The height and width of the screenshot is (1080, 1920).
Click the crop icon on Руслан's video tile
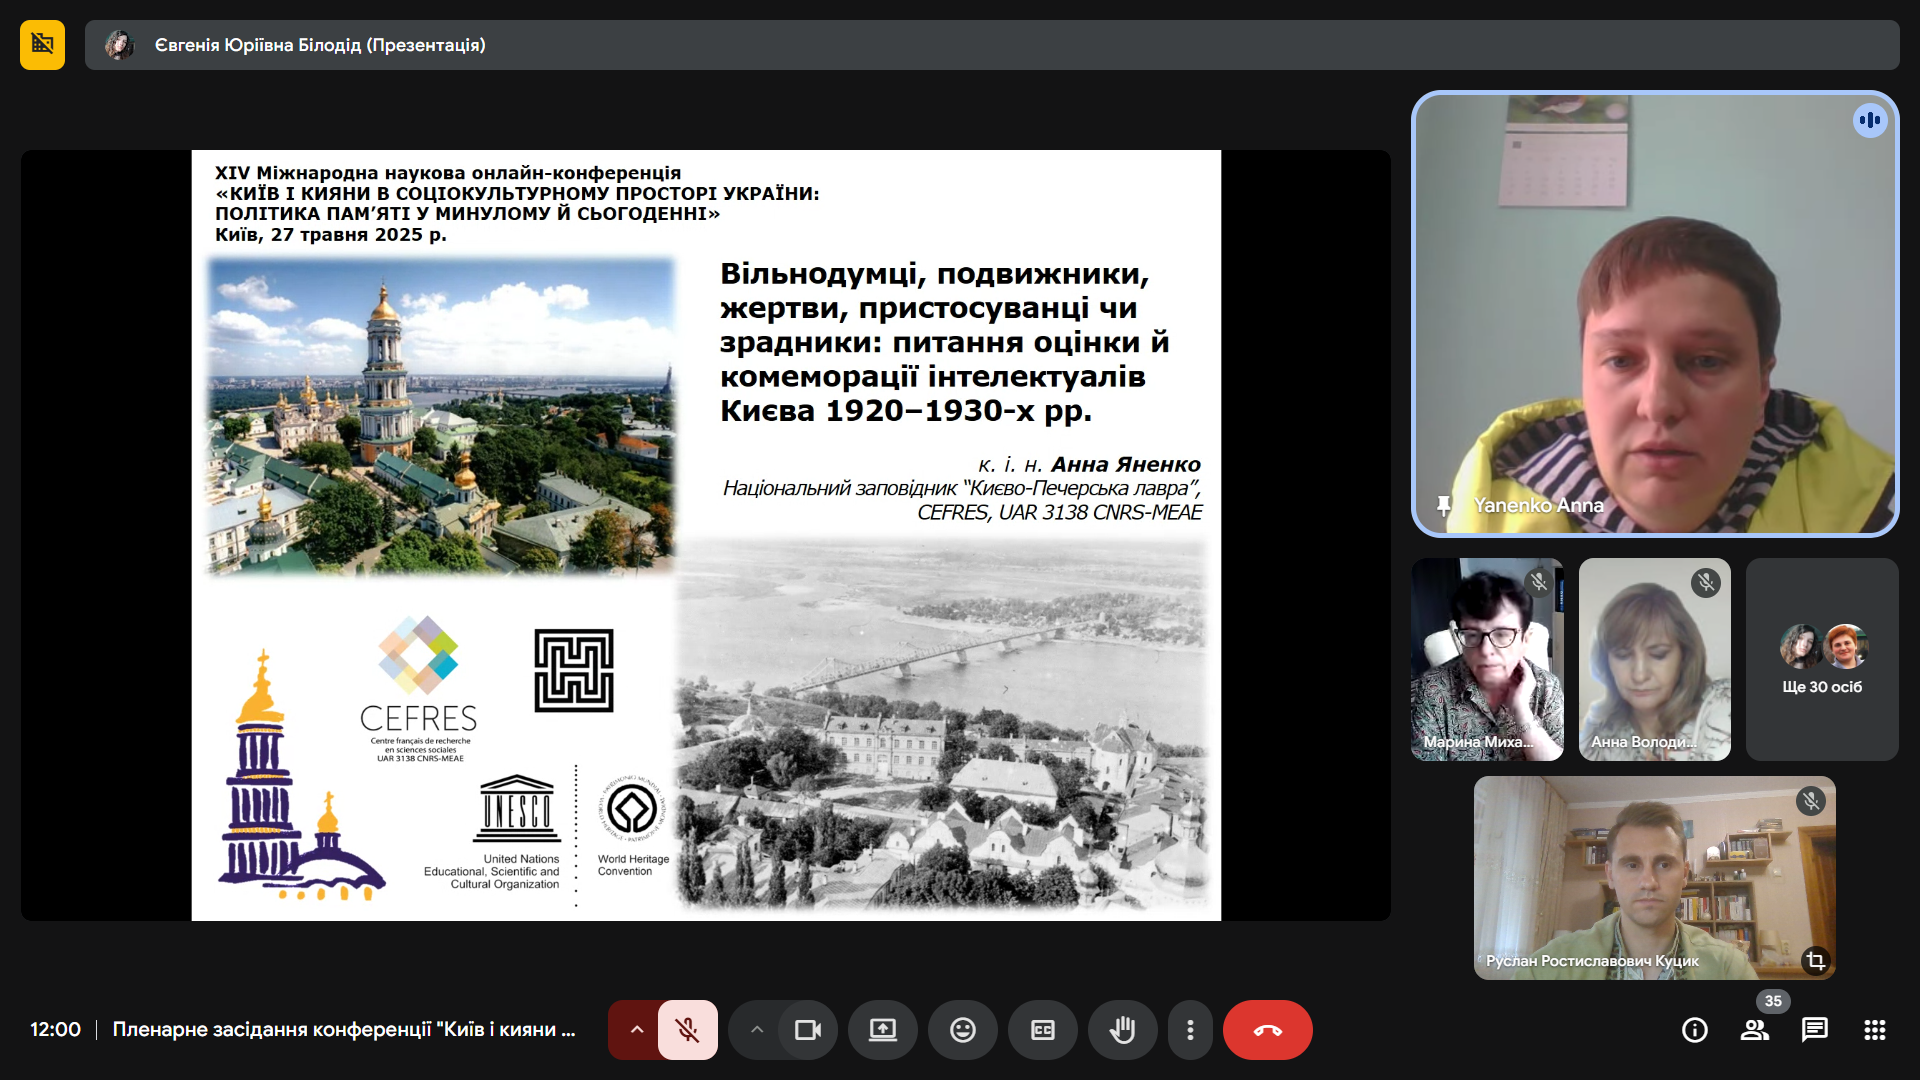click(1815, 961)
